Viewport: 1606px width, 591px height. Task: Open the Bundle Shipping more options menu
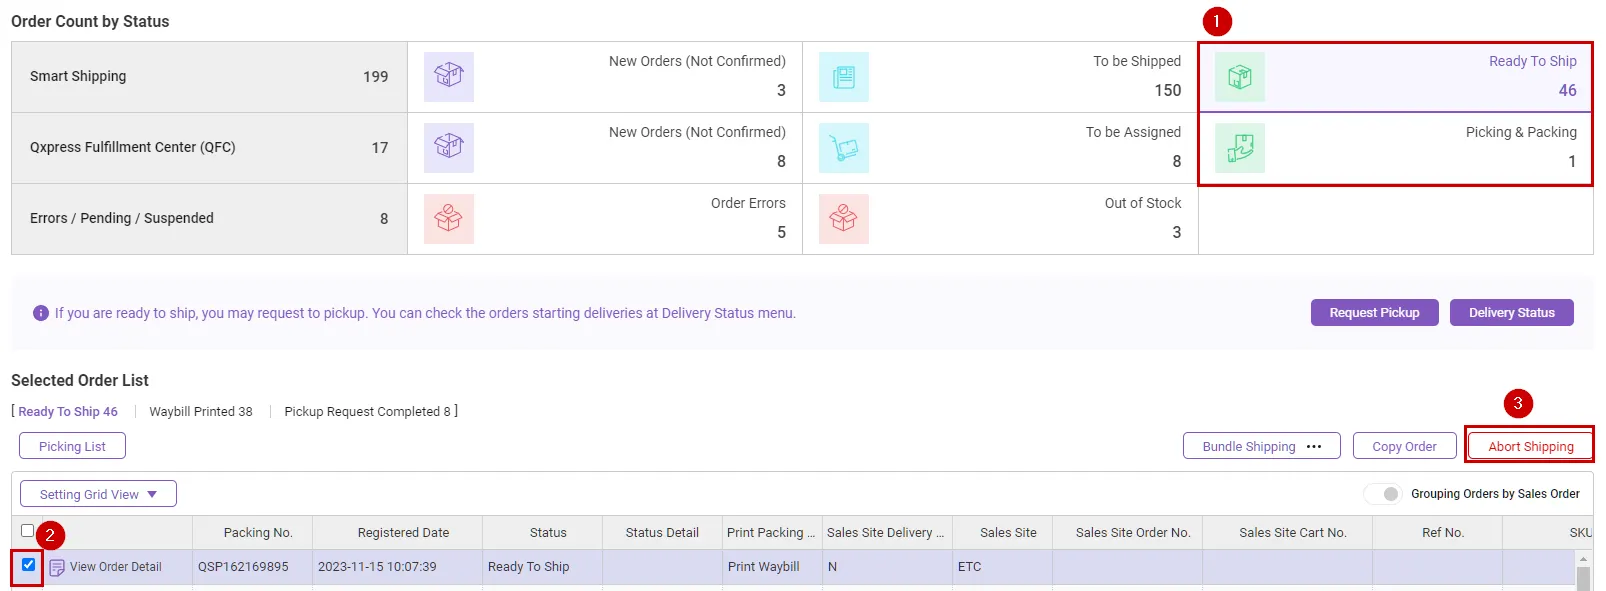click(x=1314, y=446)
